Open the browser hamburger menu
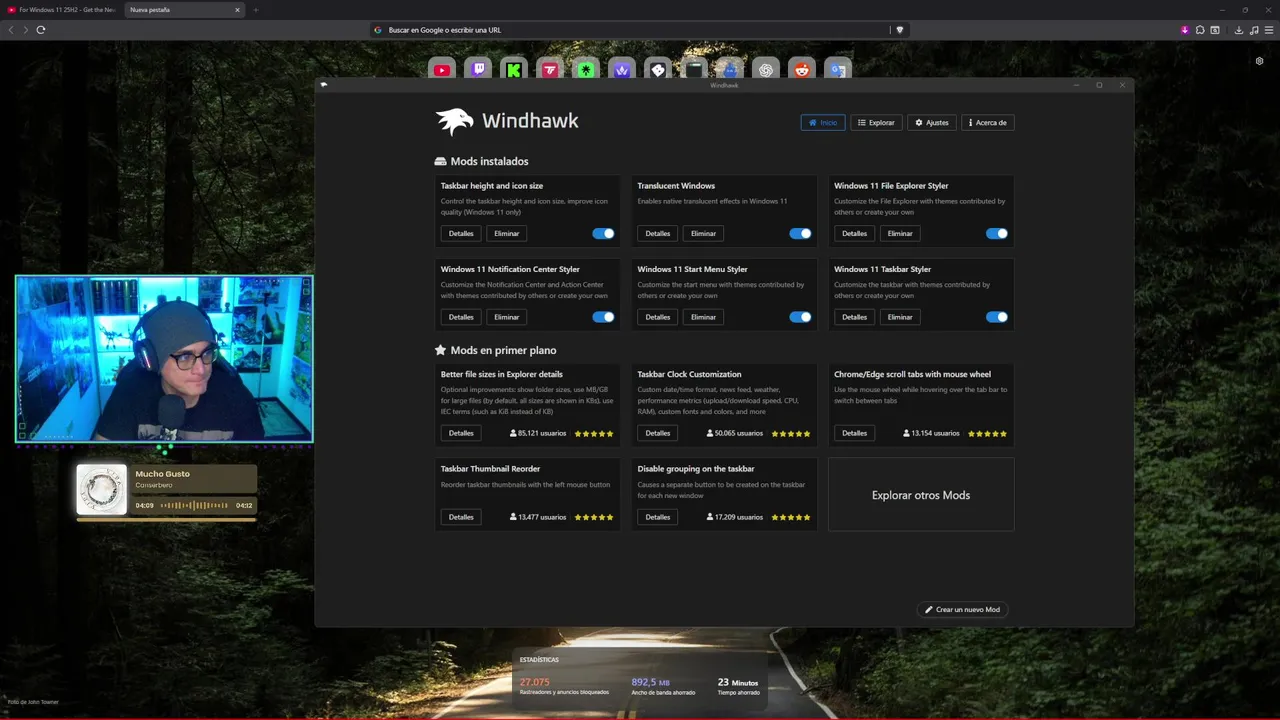The height and width of the screenshot is (720, 1280). coord(1268,30)
